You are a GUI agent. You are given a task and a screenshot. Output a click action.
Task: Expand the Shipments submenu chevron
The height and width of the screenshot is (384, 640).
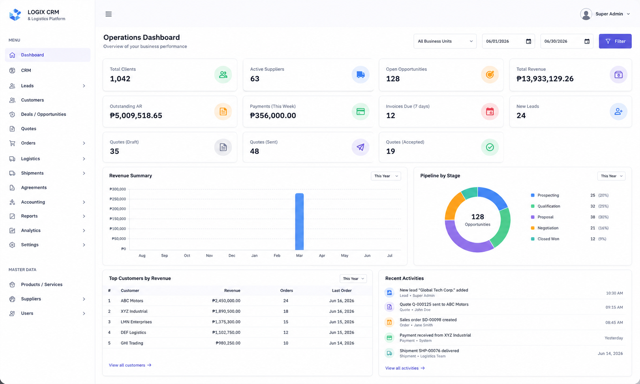(84, 173)
